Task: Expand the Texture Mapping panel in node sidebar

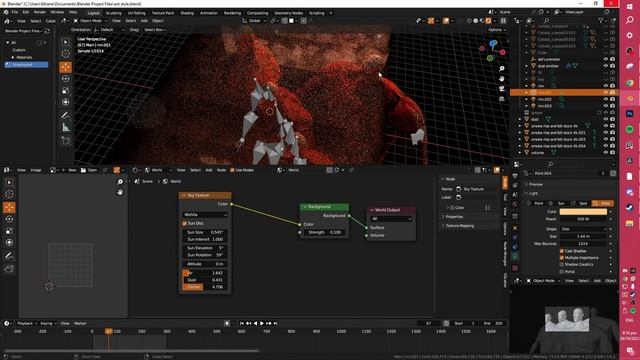Action: [460, 226]
